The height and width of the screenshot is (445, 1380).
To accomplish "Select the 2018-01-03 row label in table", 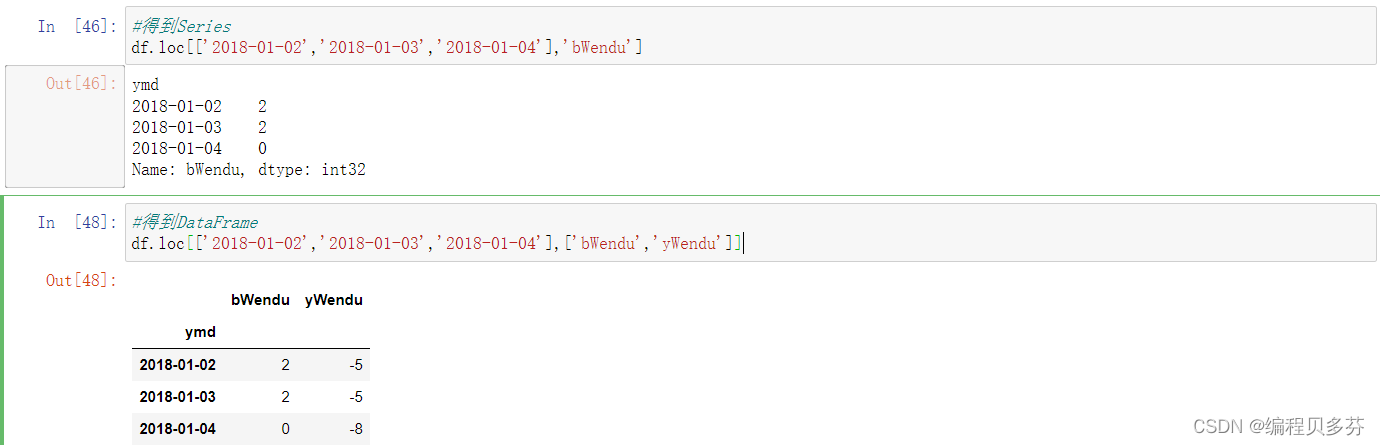I will click(x=178, y=397).
